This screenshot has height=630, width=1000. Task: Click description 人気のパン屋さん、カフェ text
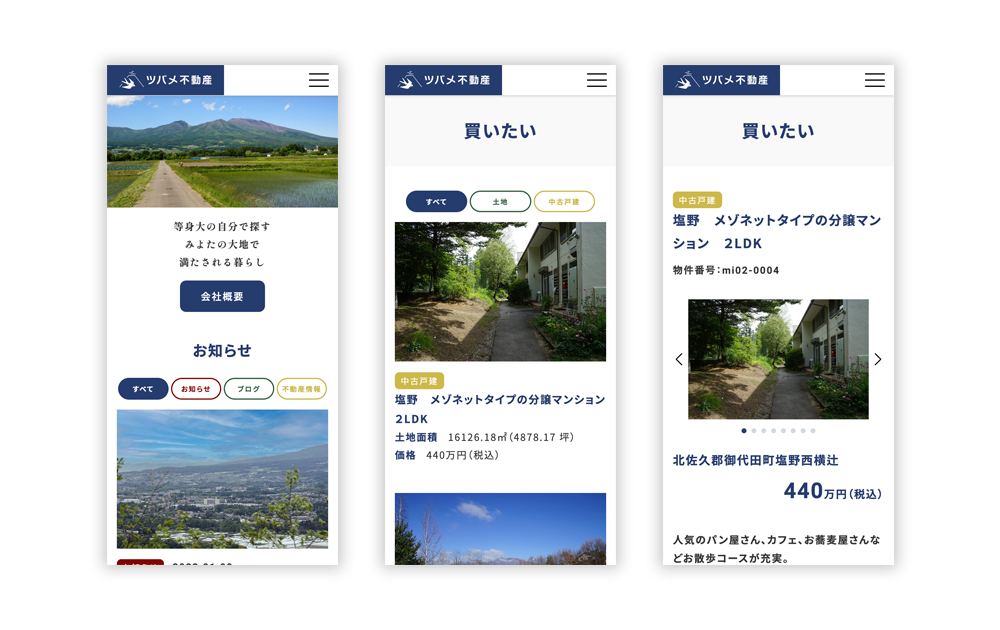click(777, 549)
